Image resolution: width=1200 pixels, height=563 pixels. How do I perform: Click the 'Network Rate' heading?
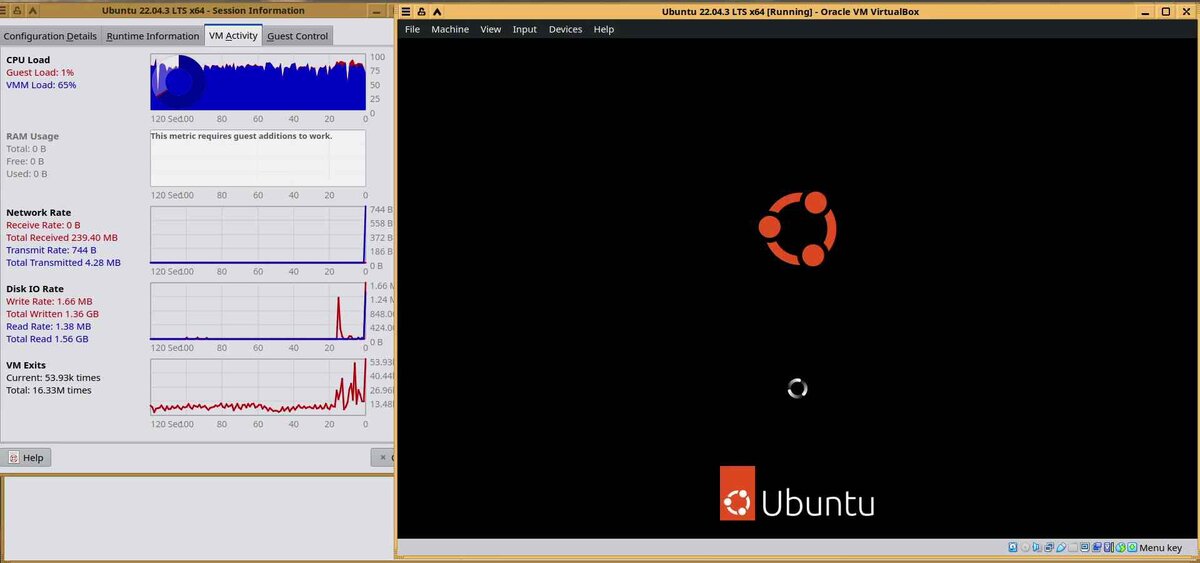coord(38,213)
